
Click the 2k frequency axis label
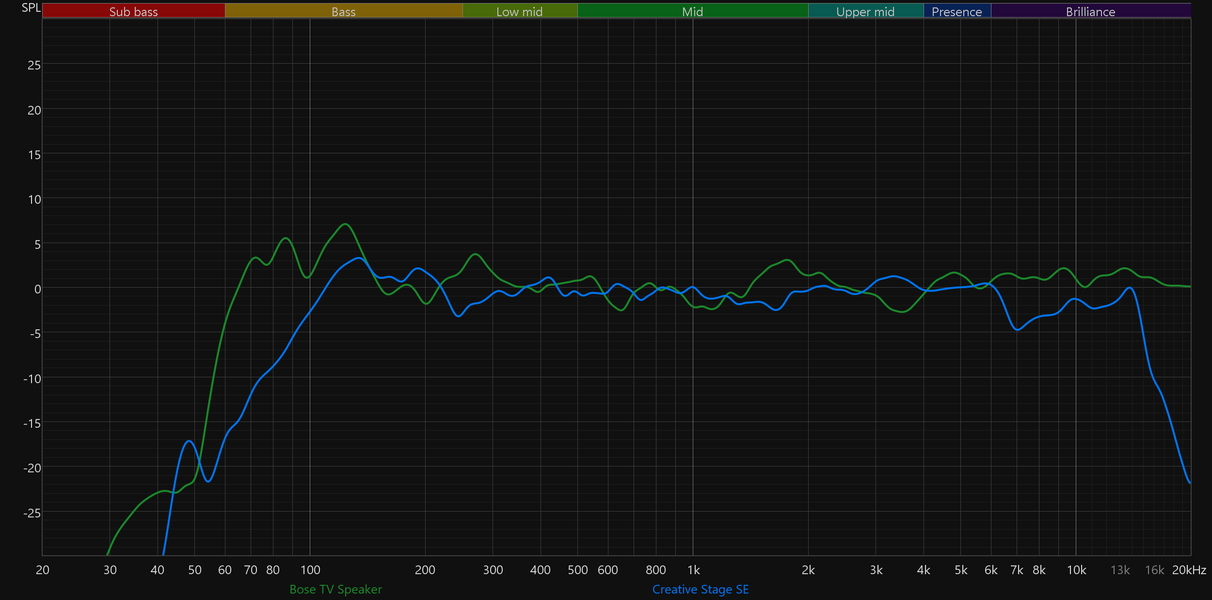[x=808, y=570]
